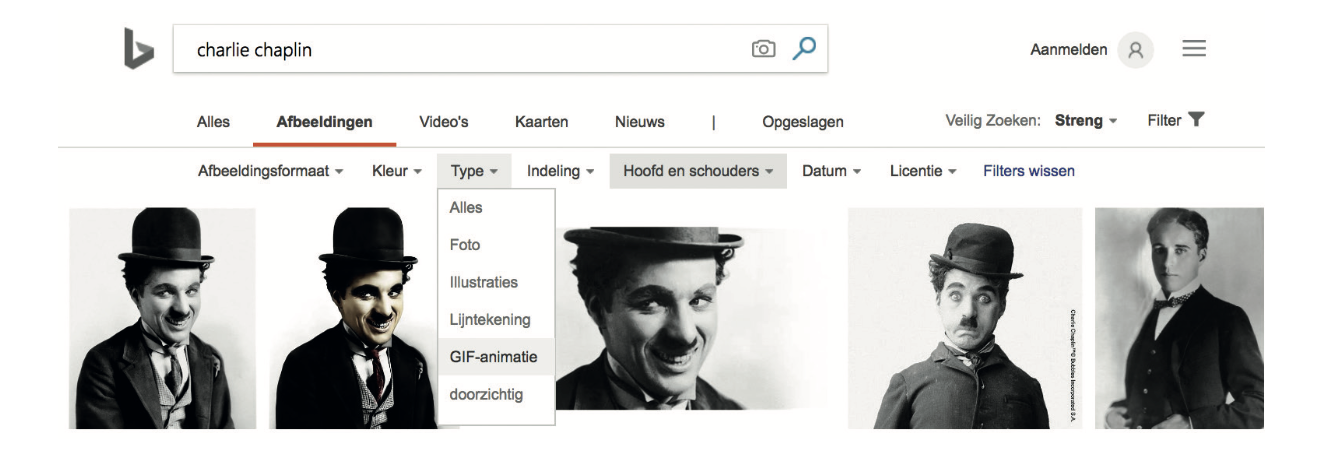The width and height of the screenshot is (1328, 462).
Task: Open the Hoofd en schouders dropdown
Action: pyautogui.click(x=698, y=171)
